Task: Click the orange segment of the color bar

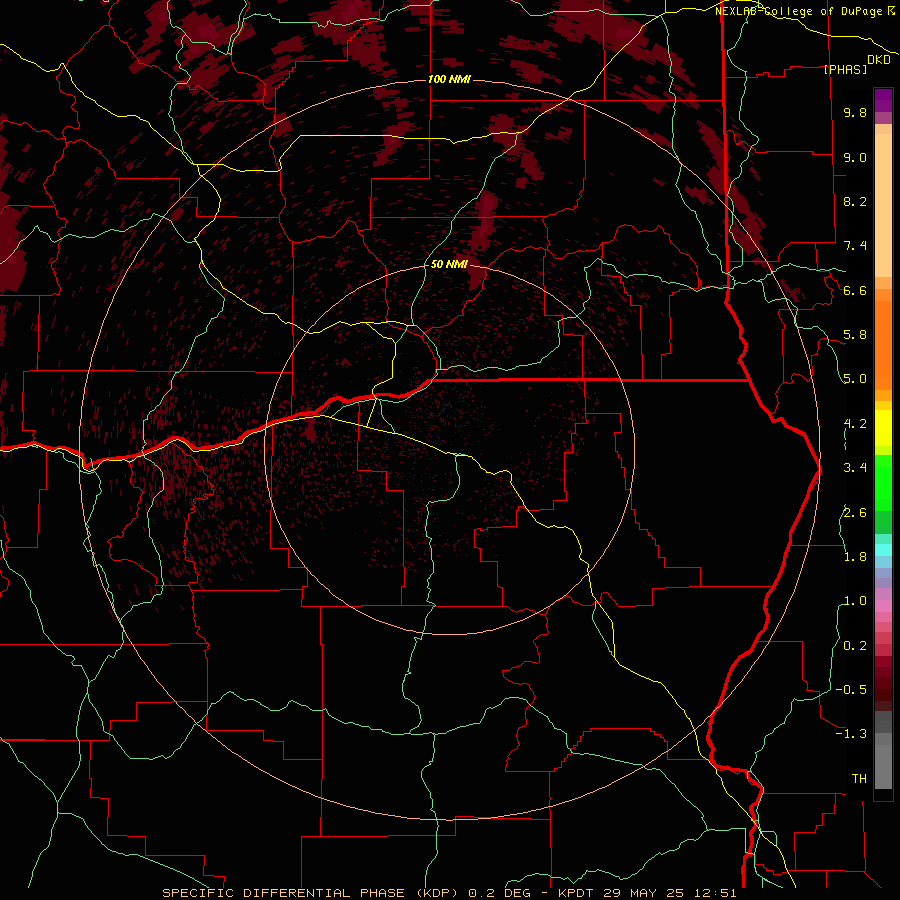Action: tap(883, 344)
